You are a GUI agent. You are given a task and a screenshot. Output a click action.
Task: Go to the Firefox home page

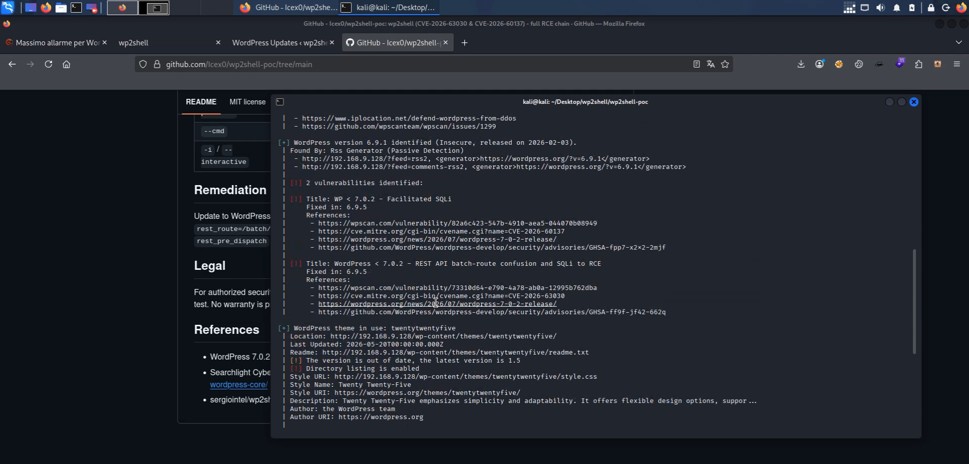pos(66,64)
